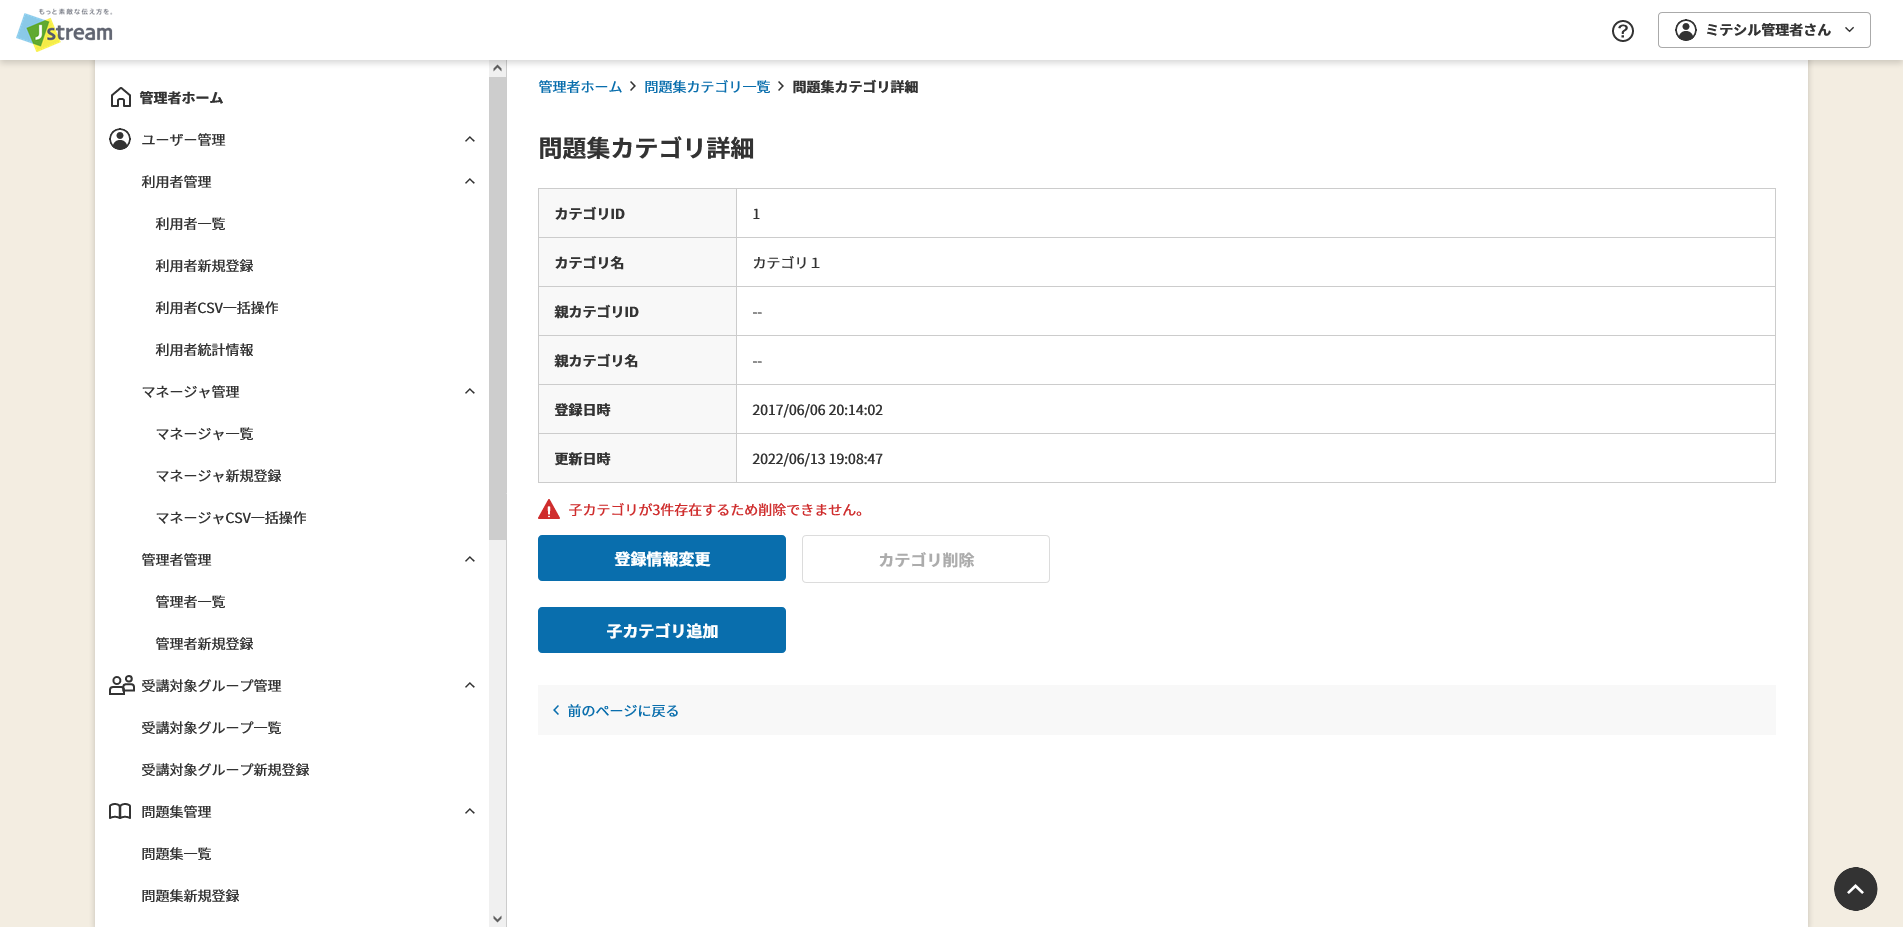Collapse the 利用者管理 submenu chevron
The width and height of the screenshot is (1903, 927).
coord(470,181)
